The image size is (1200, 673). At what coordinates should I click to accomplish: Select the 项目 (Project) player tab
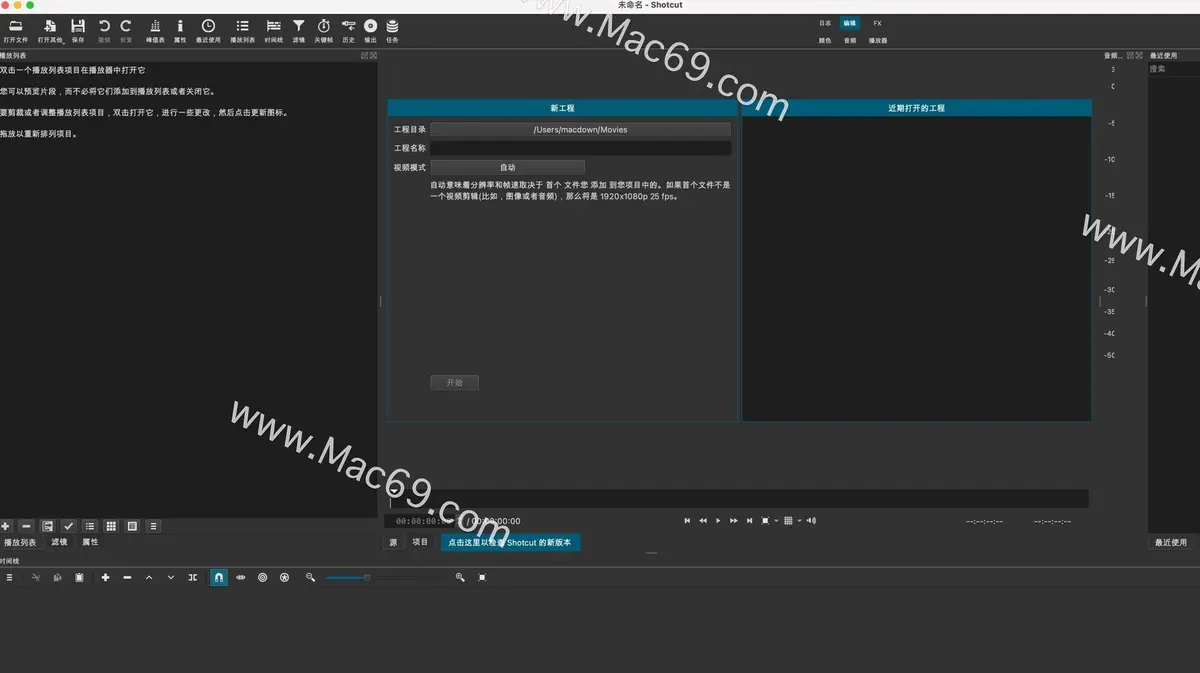click(420, 543)
